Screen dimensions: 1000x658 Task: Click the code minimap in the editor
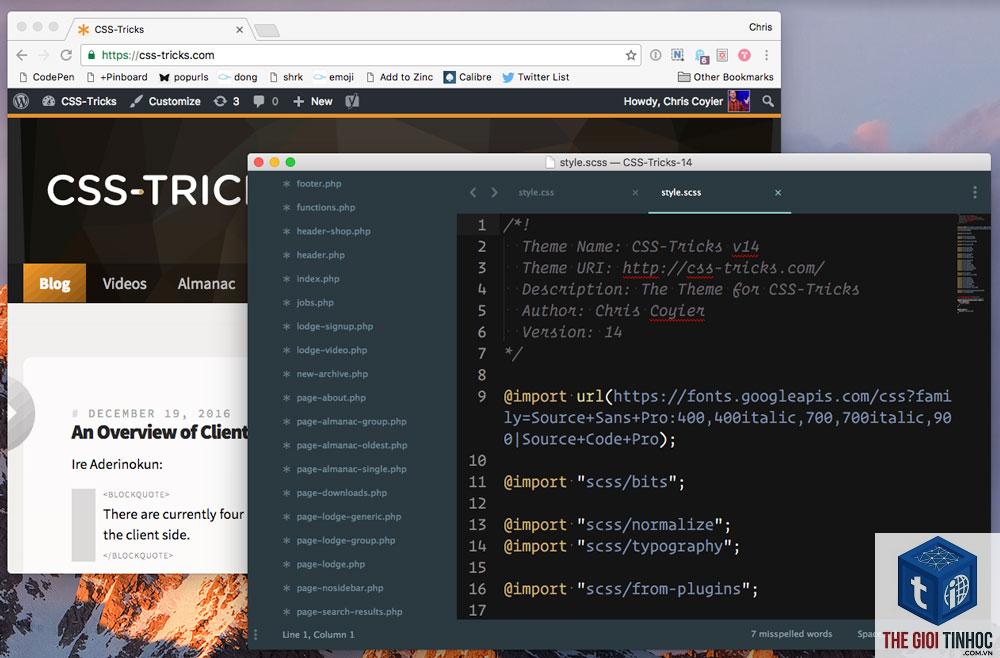[972, 265]
